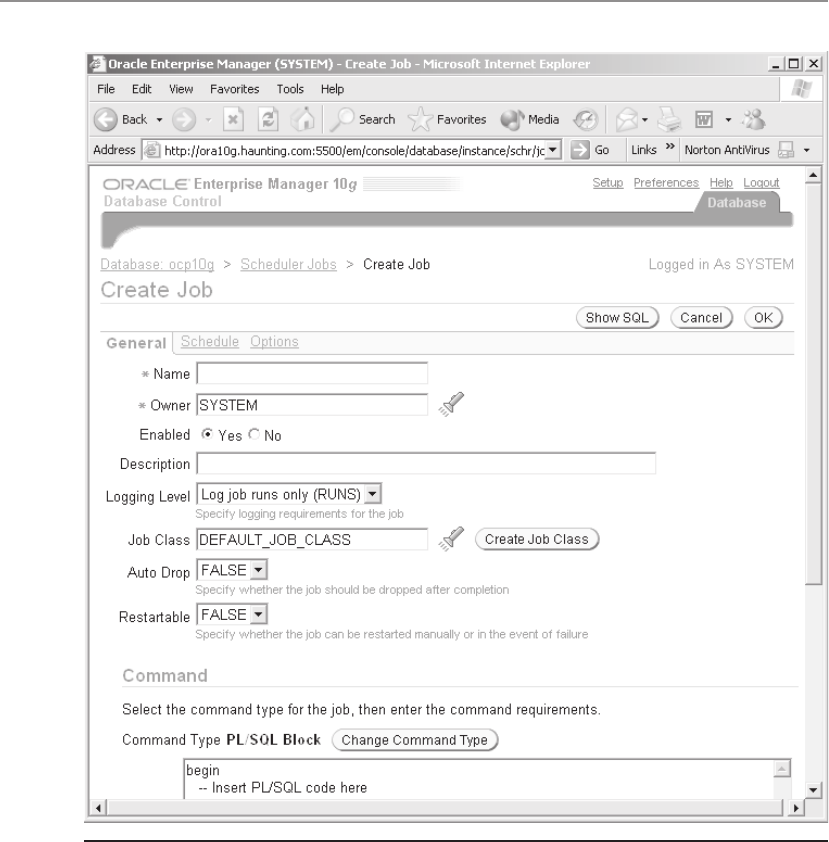Image resolution: width=829 pixels, height=842 pixels.
Task: Click the Refresh page icon
Action: tap(268, 119)
